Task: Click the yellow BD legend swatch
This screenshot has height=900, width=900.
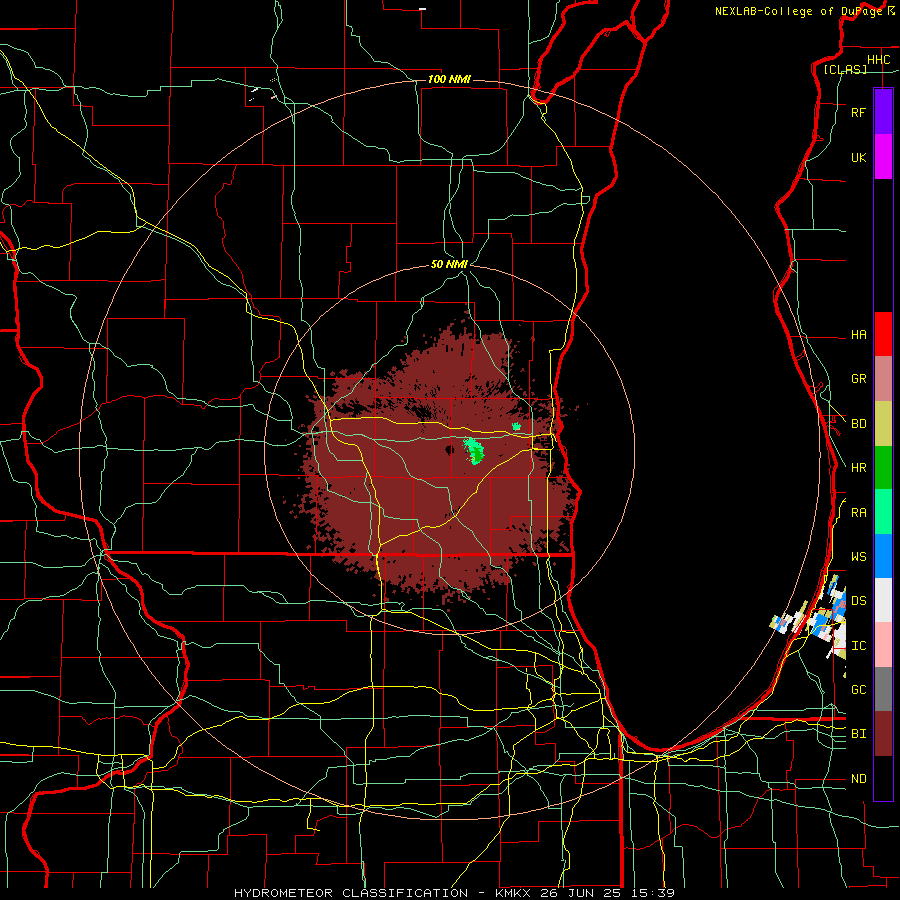Action: coord(883,423)
